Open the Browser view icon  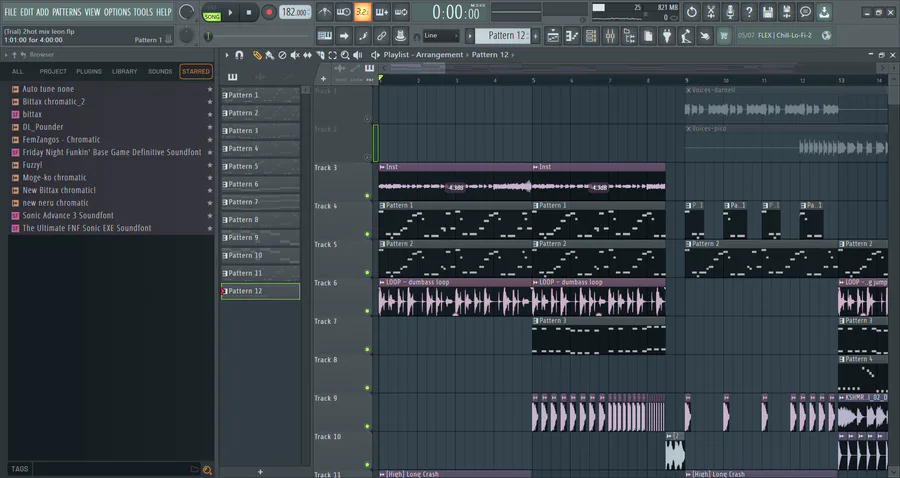tap(629, 36)
